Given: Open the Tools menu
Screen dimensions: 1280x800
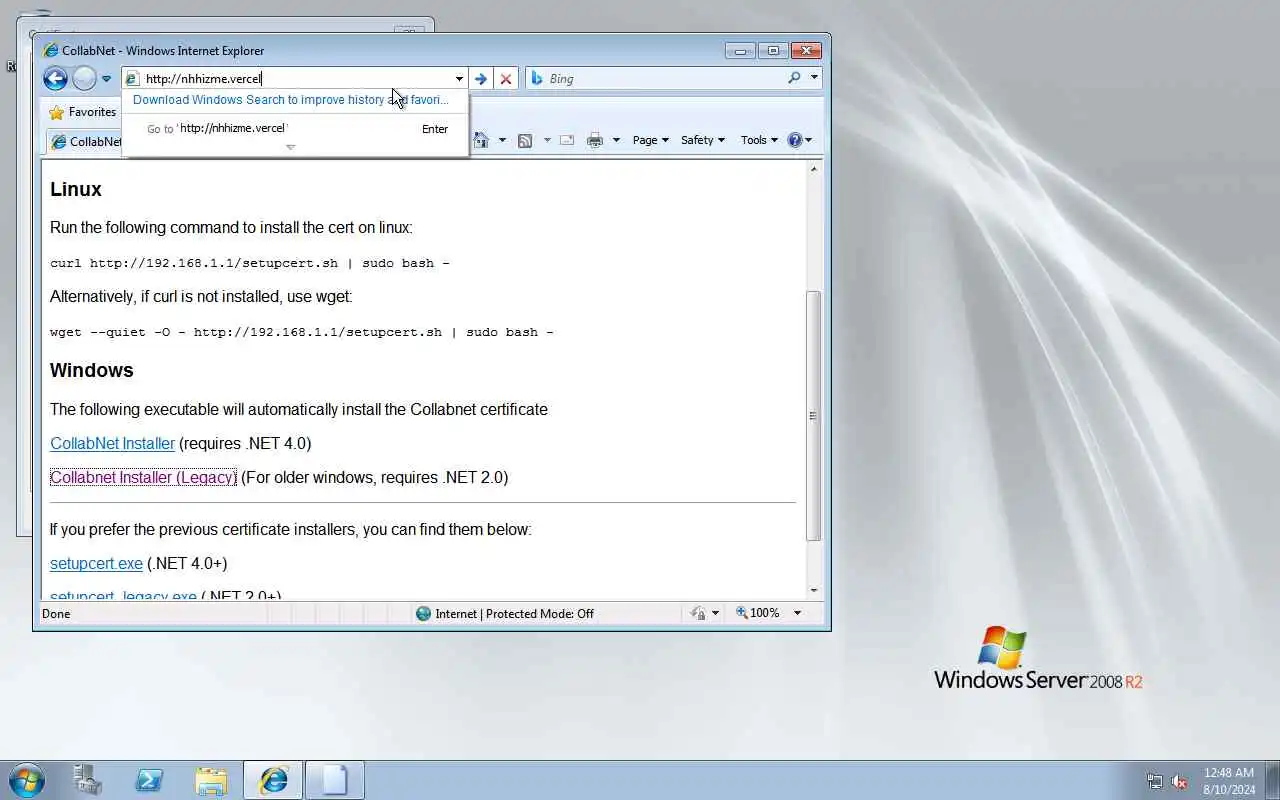Looking at the screenshot, I should (x=759, y=140).
